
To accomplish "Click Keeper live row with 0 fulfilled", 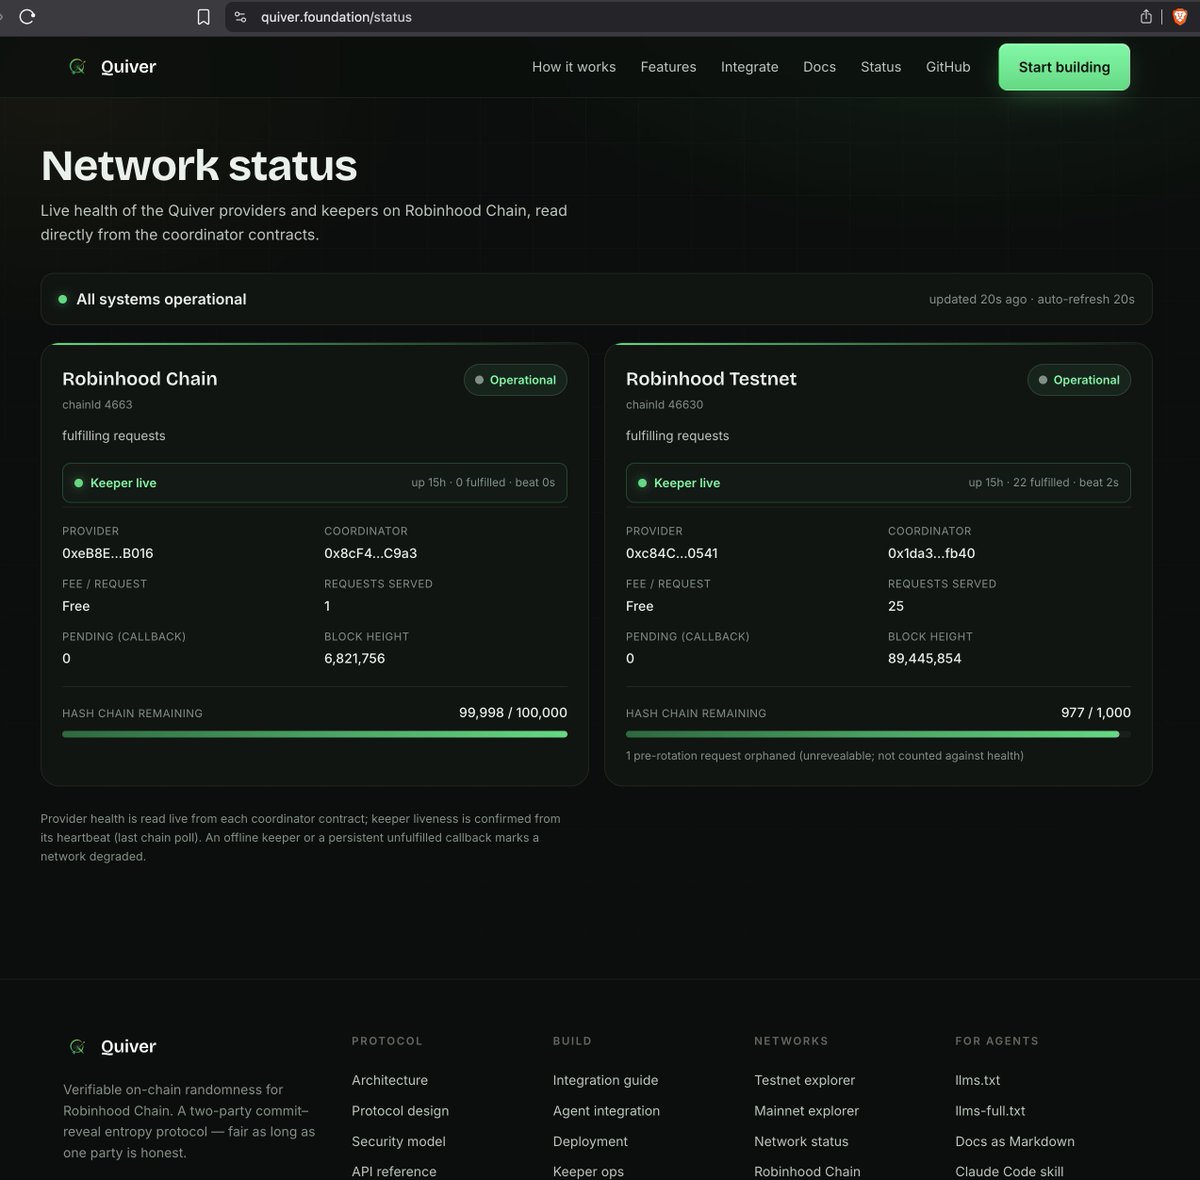I will pos(314,483).
